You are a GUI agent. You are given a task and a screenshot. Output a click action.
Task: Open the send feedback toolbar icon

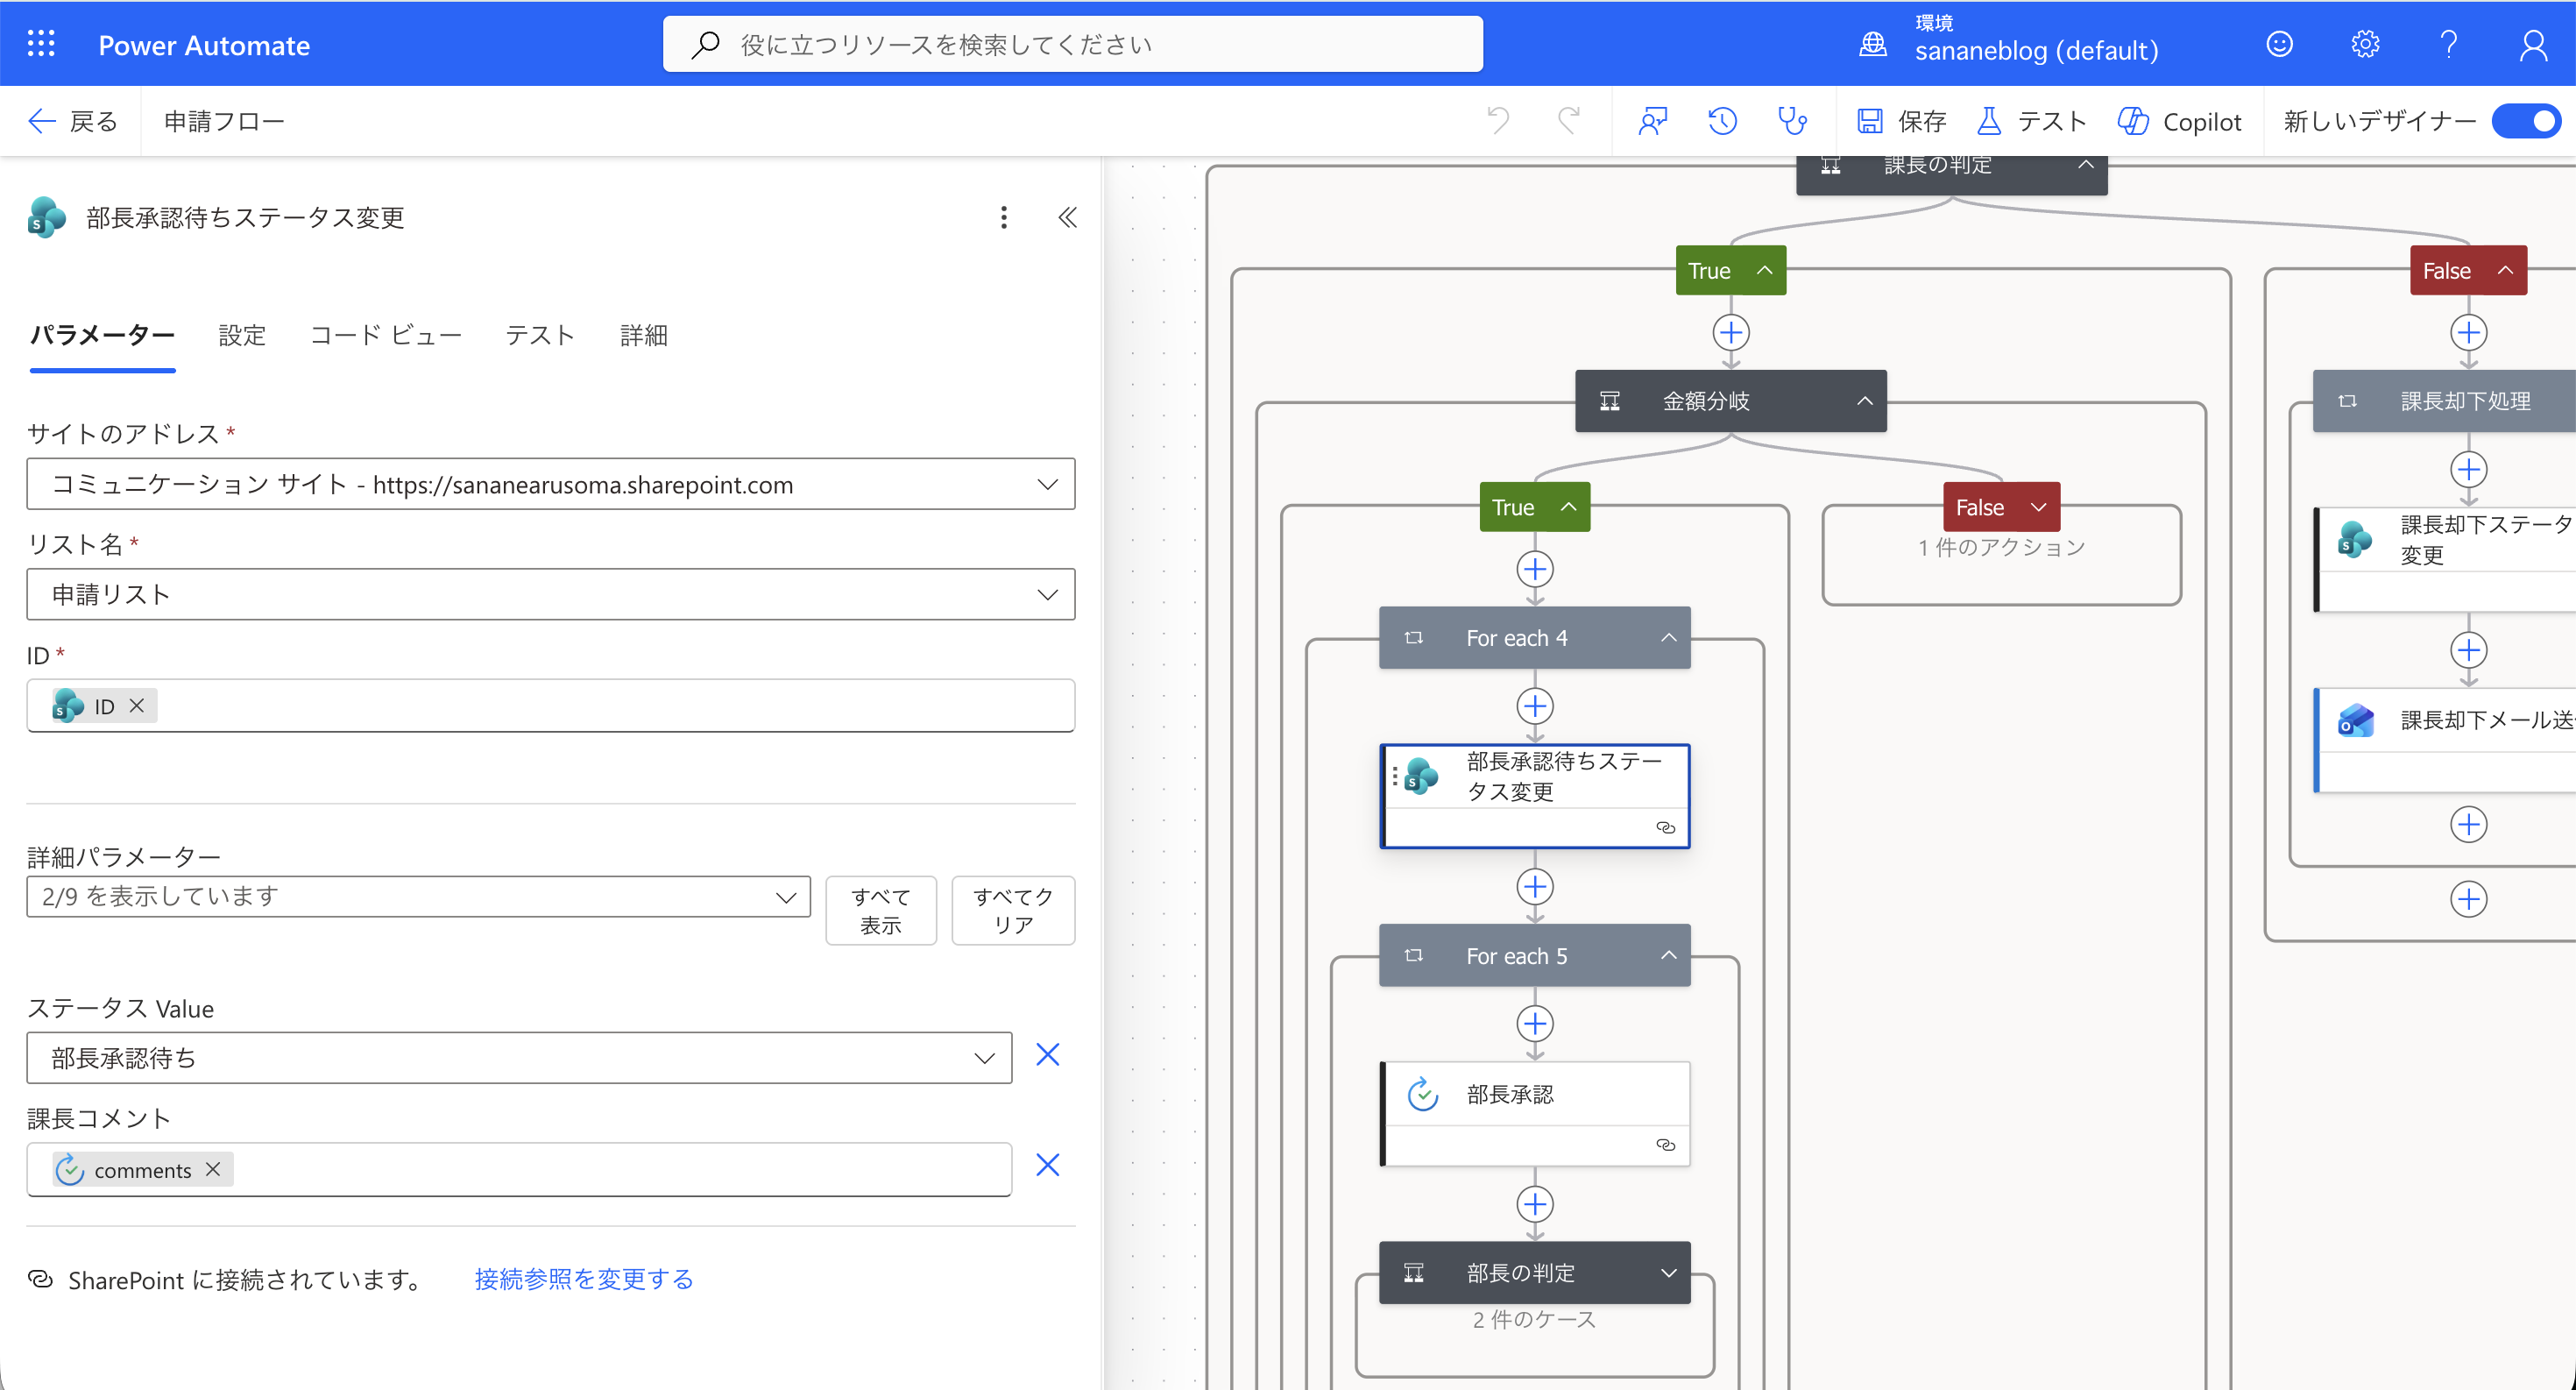[1652, 121]
